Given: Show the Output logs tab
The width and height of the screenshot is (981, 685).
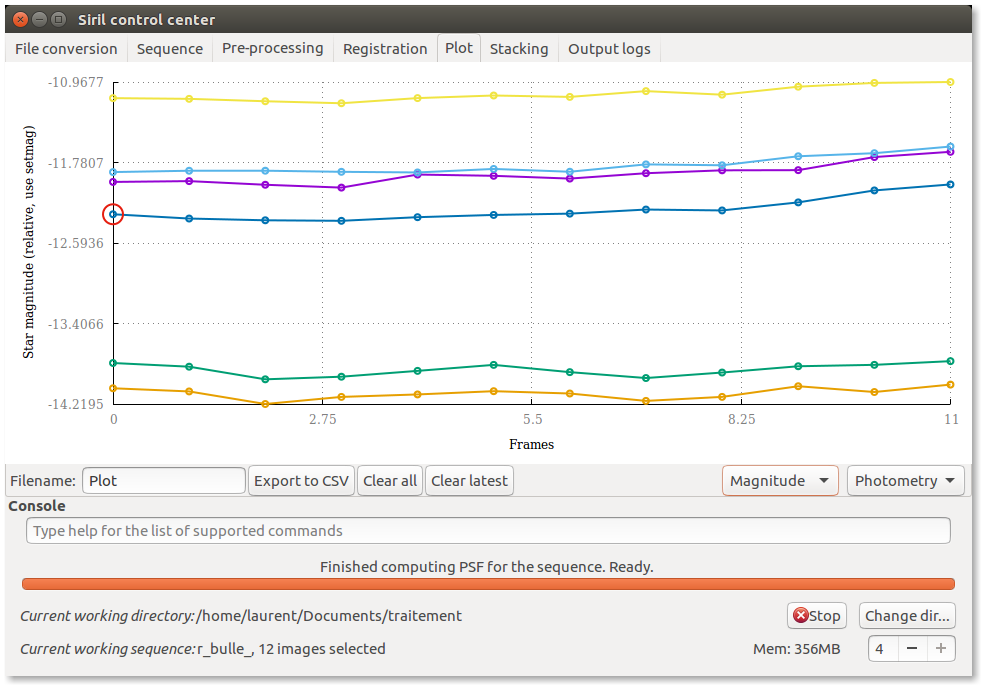Looking at the screenshot, I should [x=609, y=49].
